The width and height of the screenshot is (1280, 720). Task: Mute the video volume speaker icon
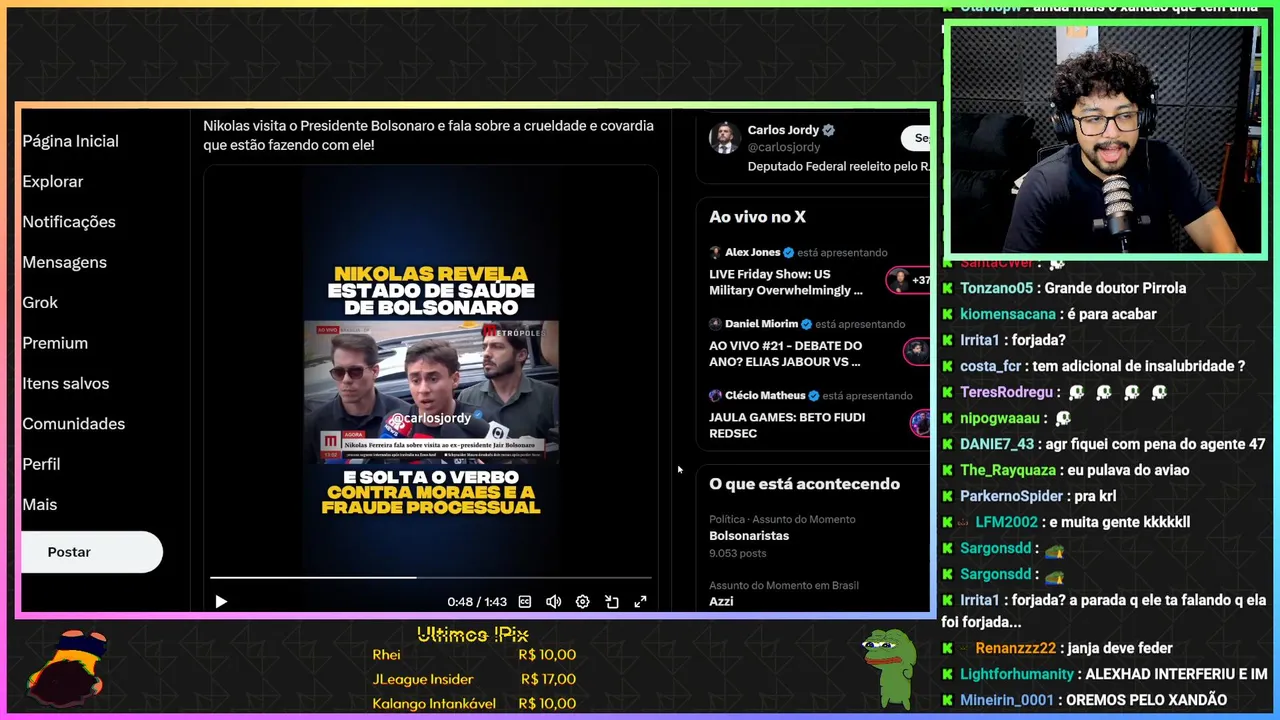click(x=553, y=601)
